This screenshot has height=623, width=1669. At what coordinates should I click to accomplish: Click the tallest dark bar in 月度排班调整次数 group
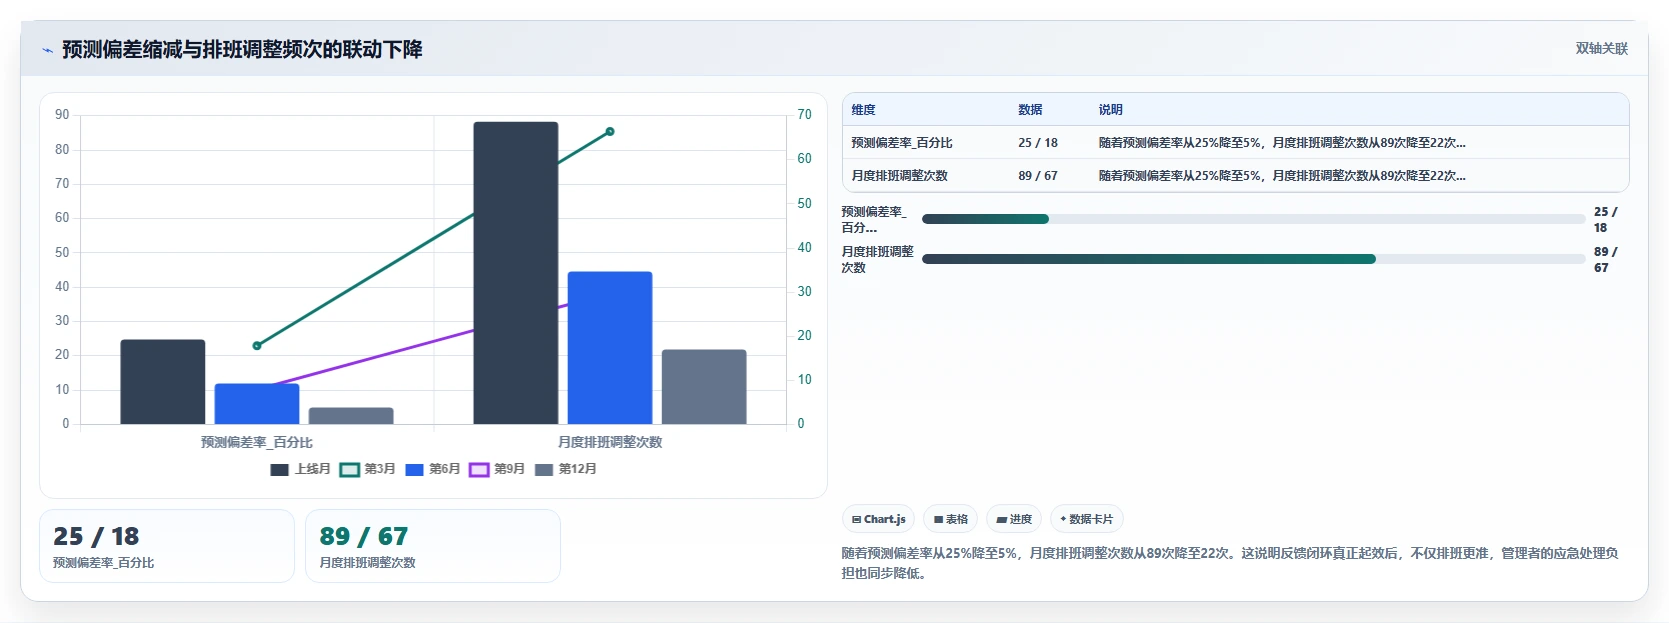[516, 273]
